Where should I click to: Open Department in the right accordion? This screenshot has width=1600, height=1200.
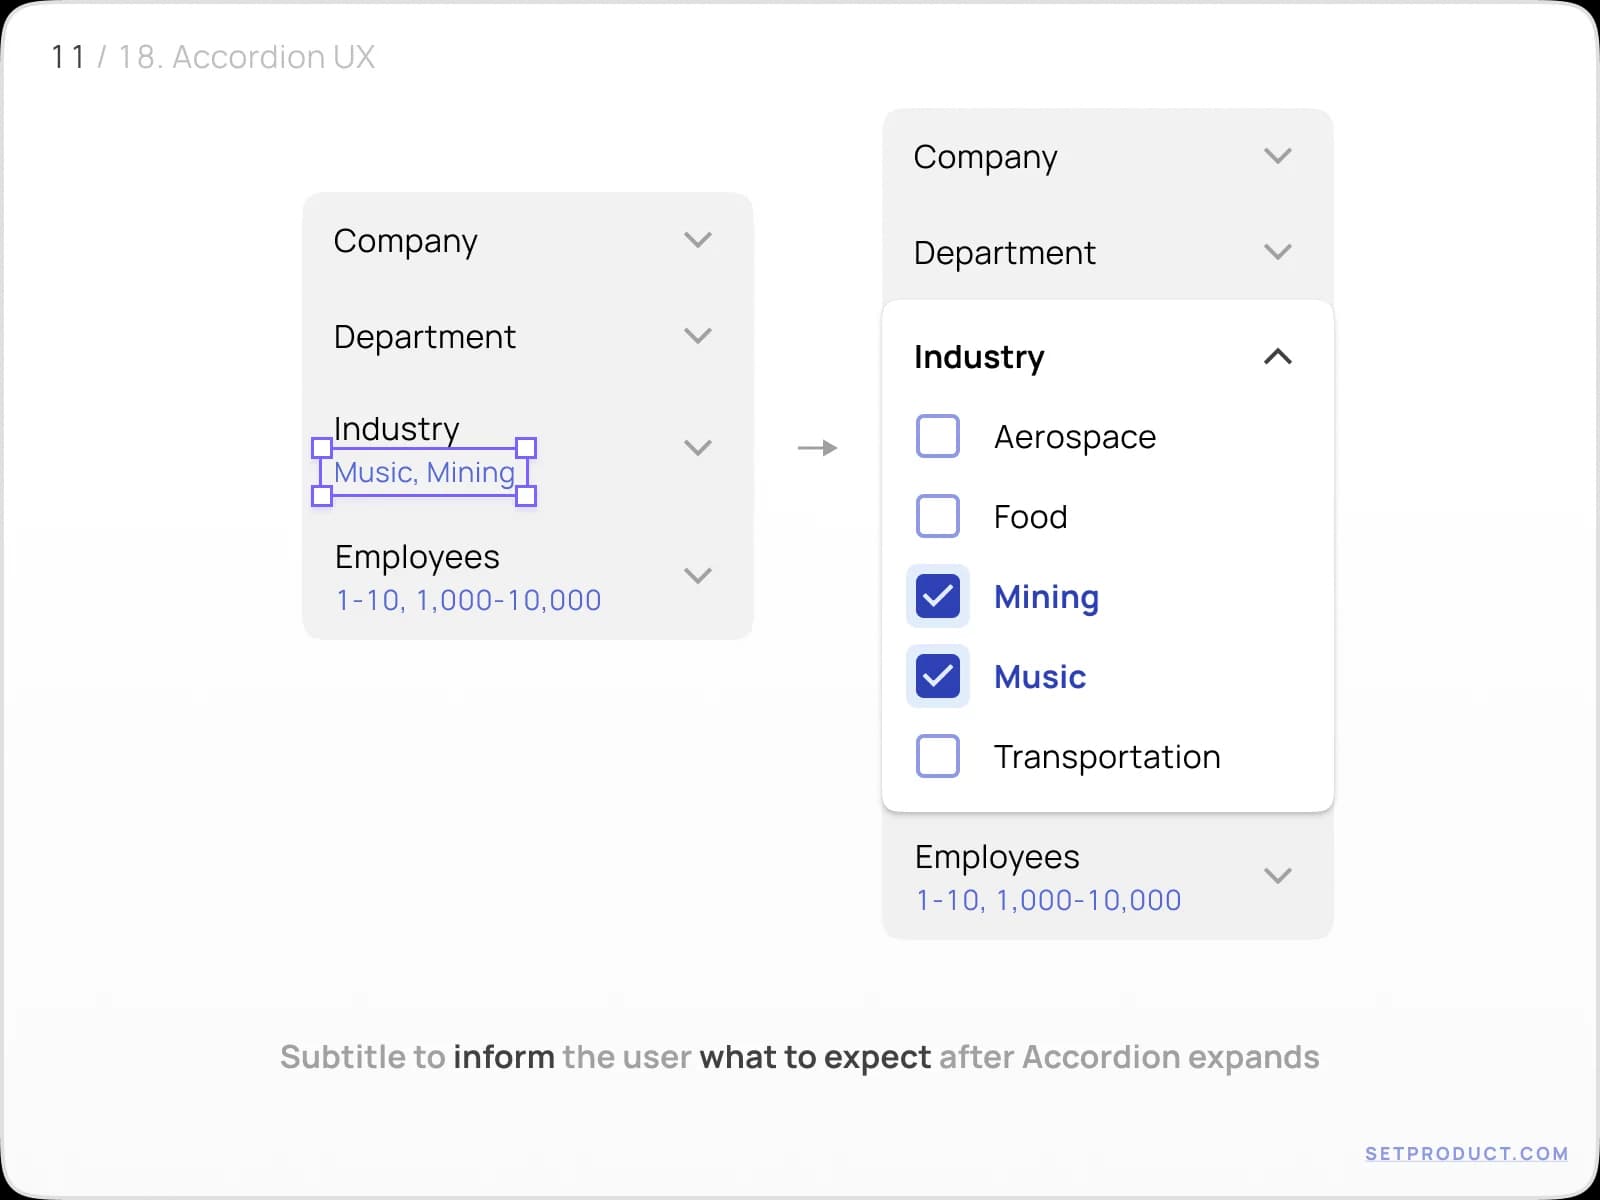pos(1277,252)
